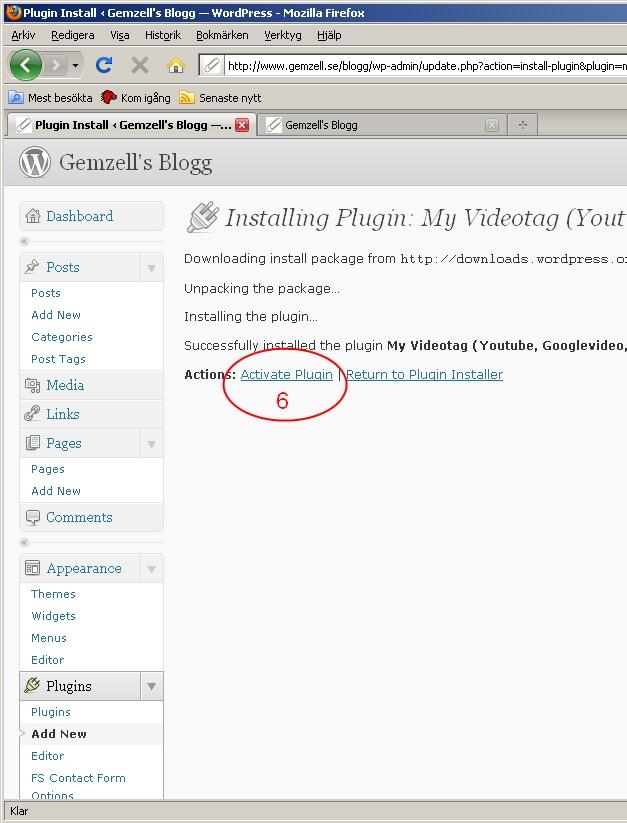This screenshot has width=627, height=823.
Task: Open a new tab with plus button
Action: (x=523, y=125)
